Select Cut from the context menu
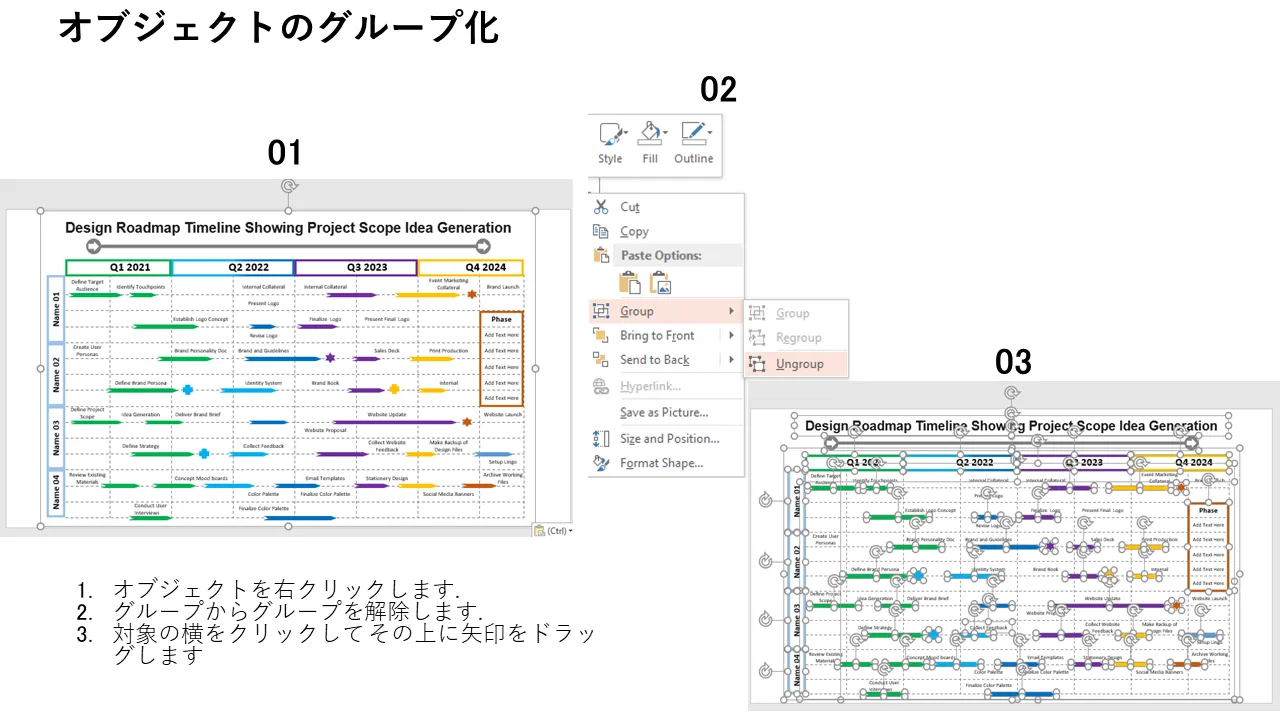The height and width of the screenshot is (720, 1280). (630, 207)
